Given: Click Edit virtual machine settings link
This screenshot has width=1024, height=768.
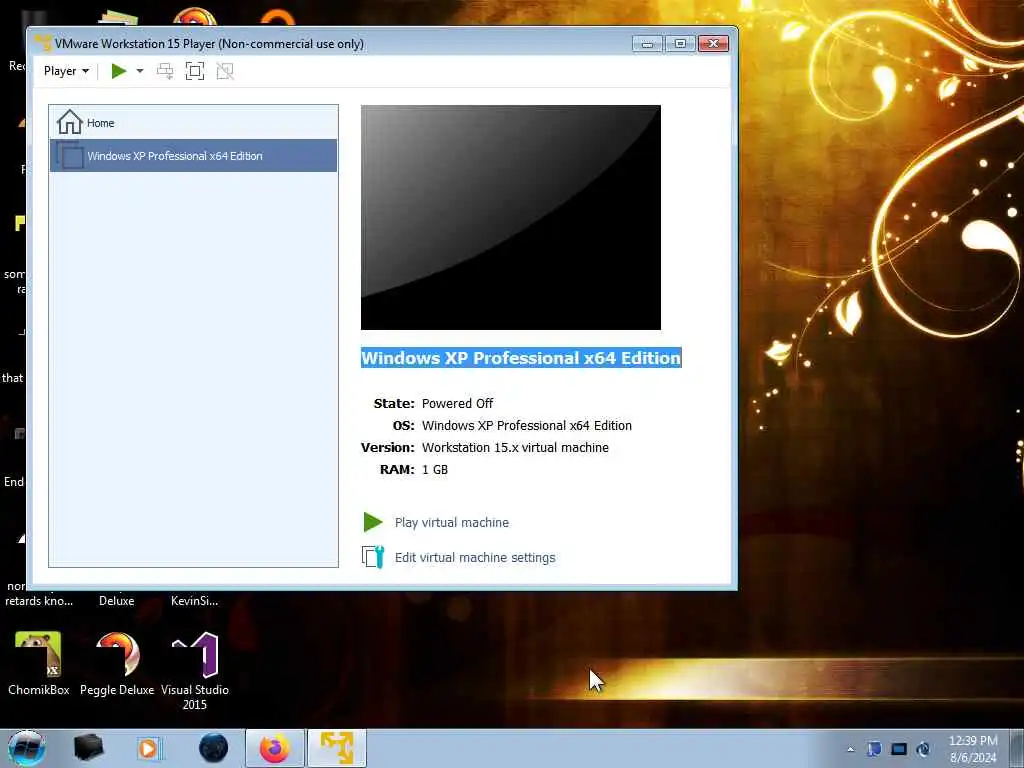Looking at the screenshot, I should tap(475, 557).
